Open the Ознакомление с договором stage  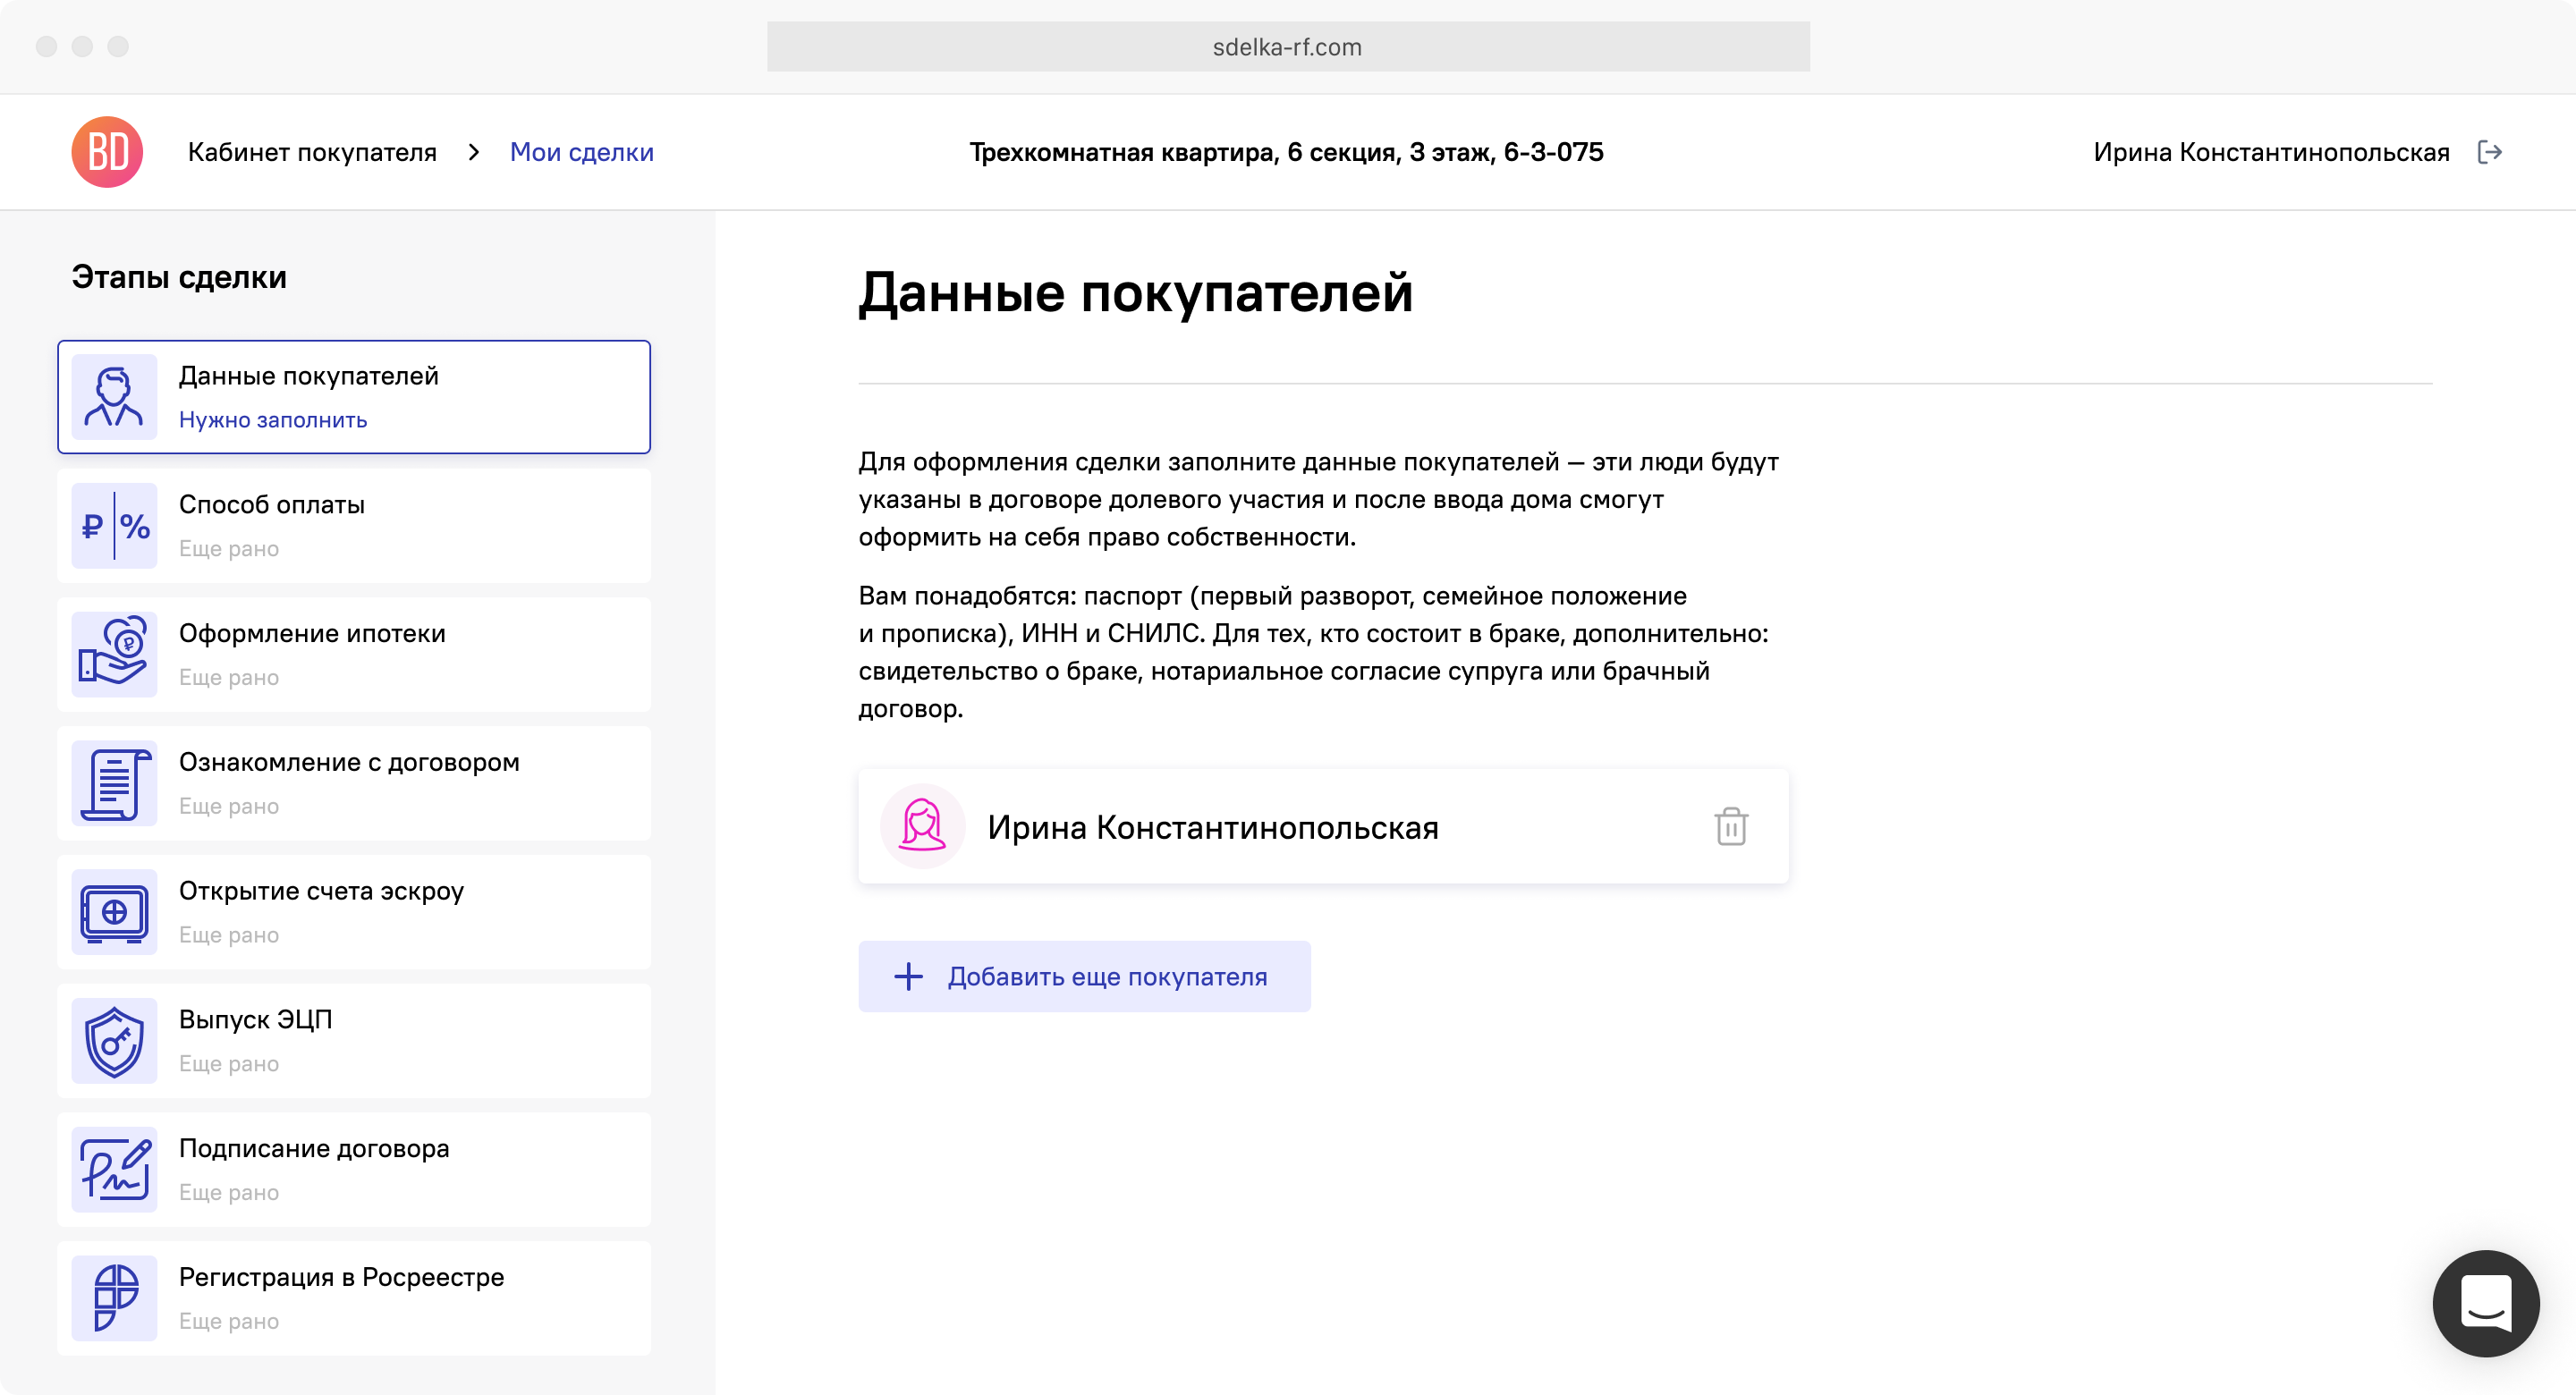coord(354,784)
